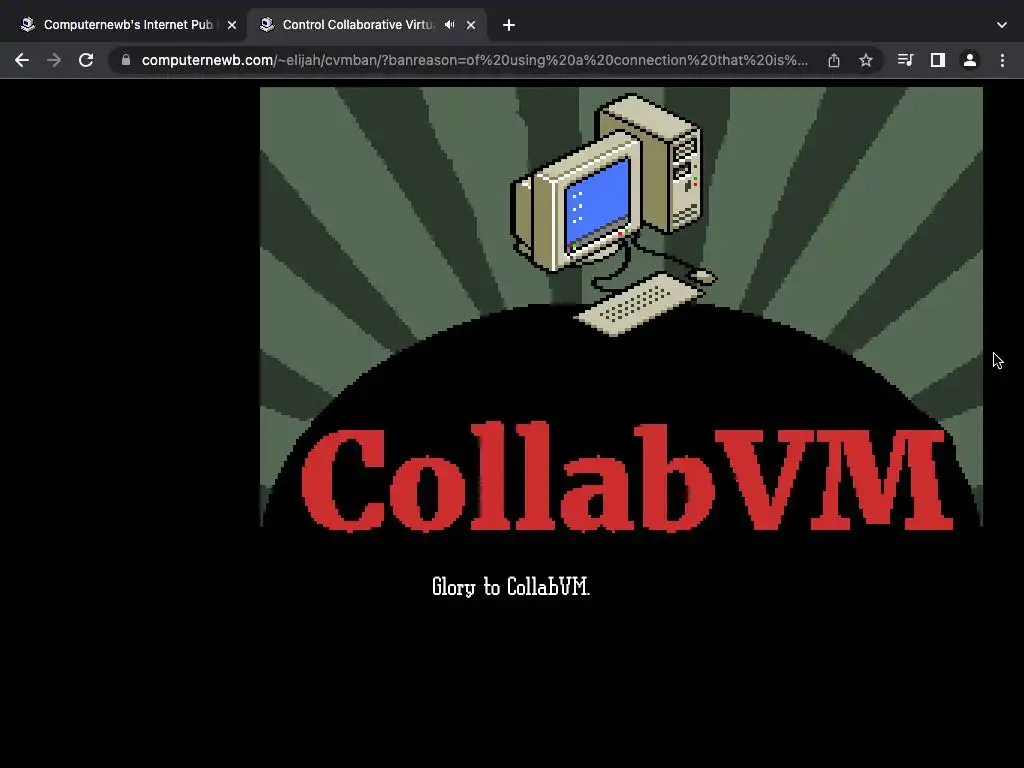Close the Computernewb's Internet Pub tab

(x=232, y=25)
